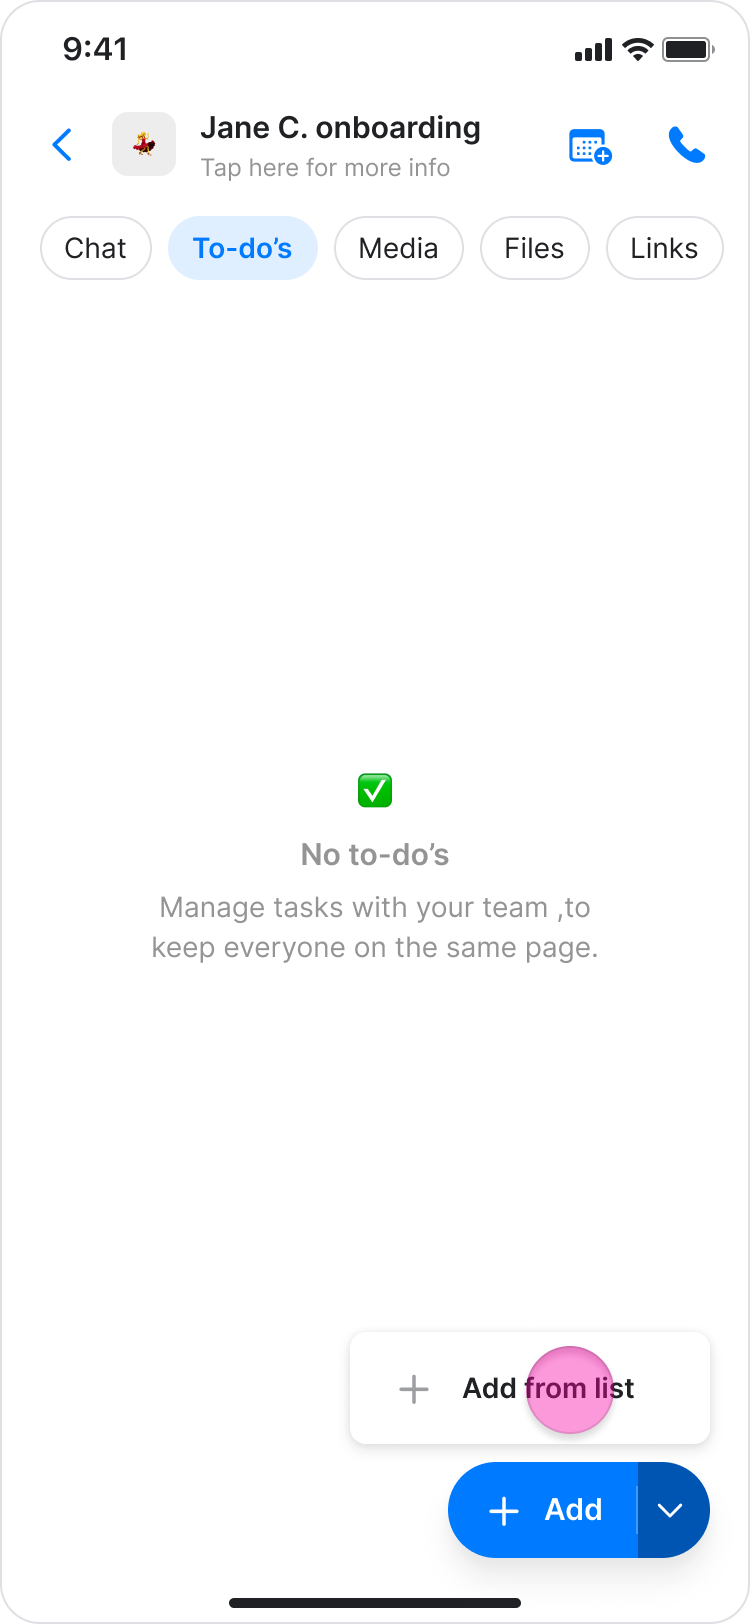
Task: Tap the home indicator bar
Action: click(375, 1603)
